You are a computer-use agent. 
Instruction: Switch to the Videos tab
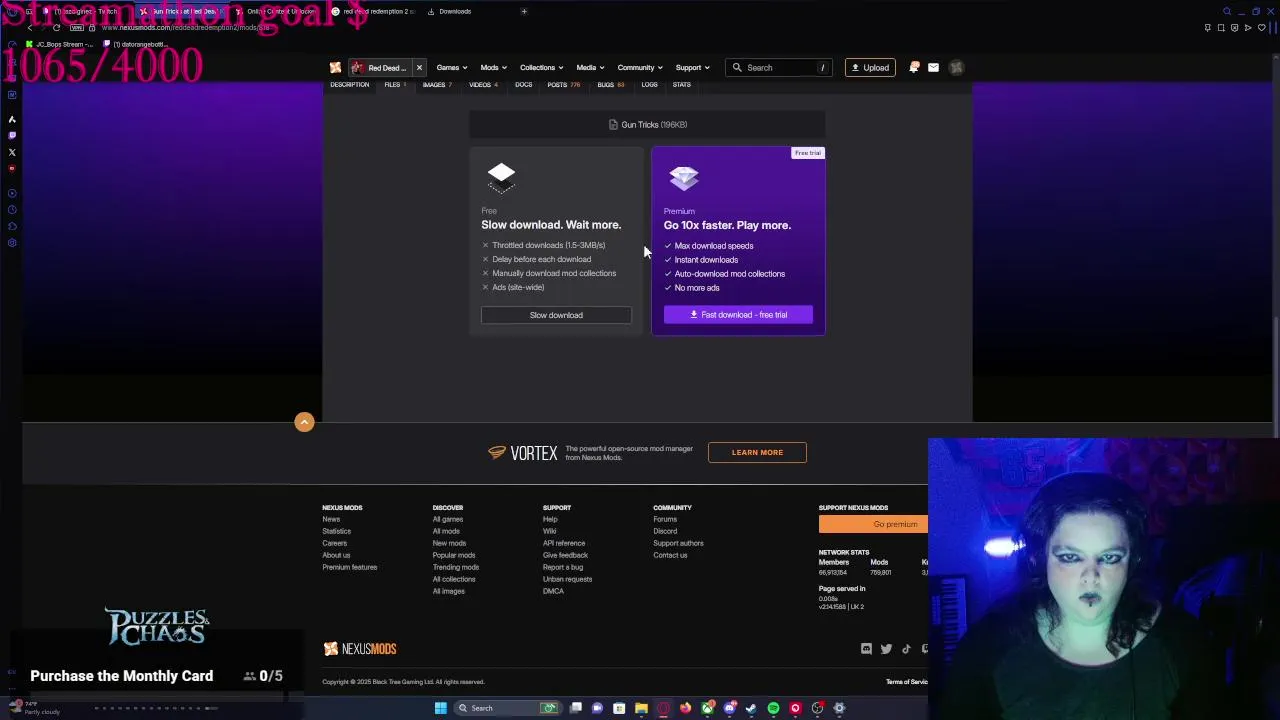(483, 85)
